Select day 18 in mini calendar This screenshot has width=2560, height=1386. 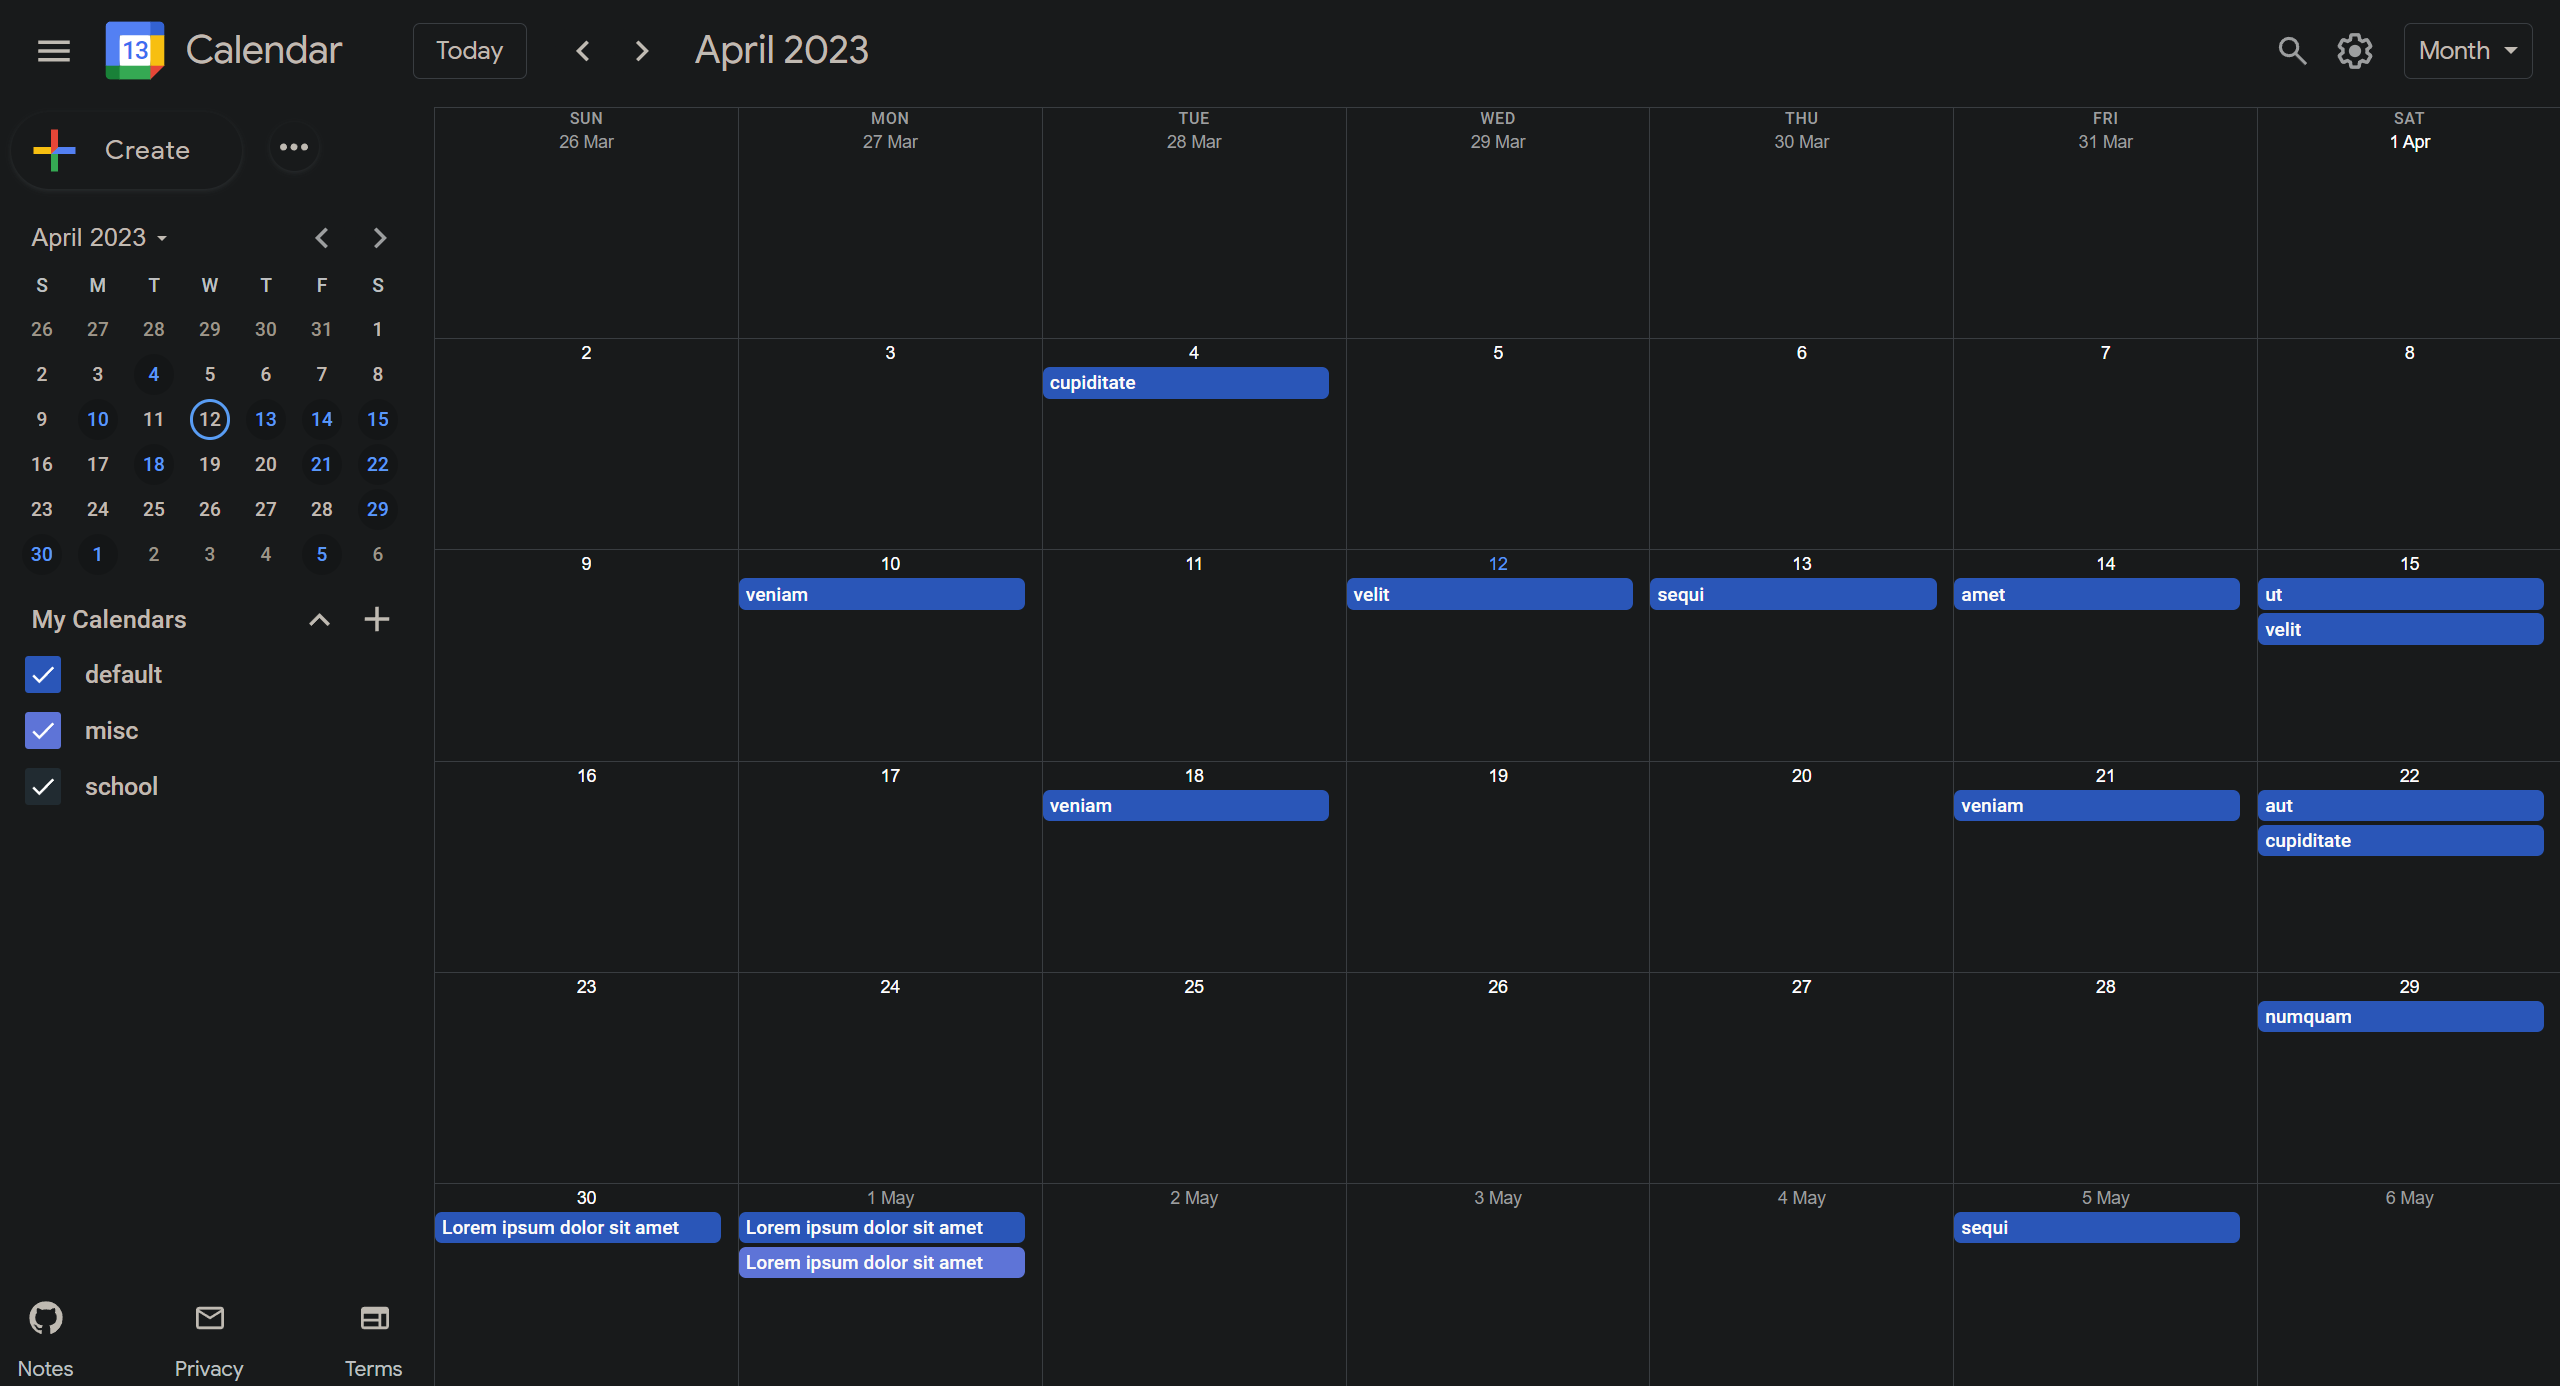click(153, 464)
